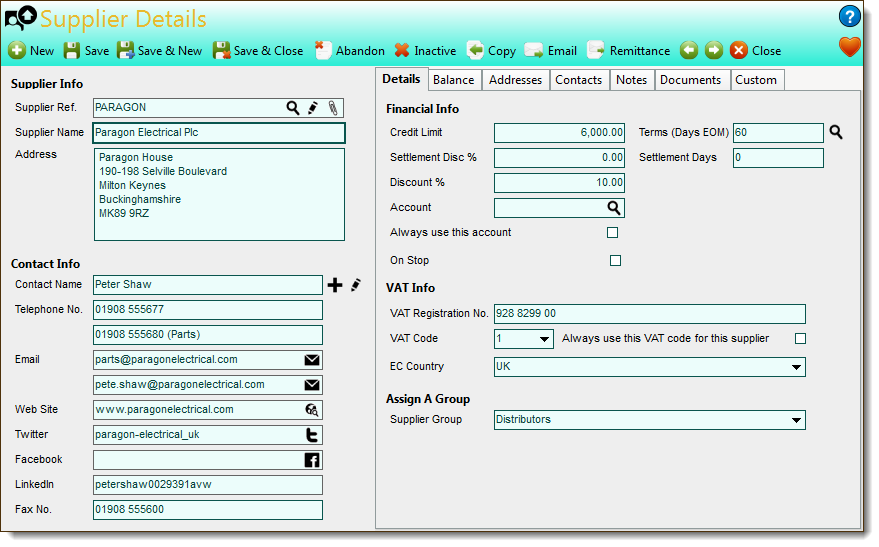Expand the EC Country dropdown

pos(795,367)
